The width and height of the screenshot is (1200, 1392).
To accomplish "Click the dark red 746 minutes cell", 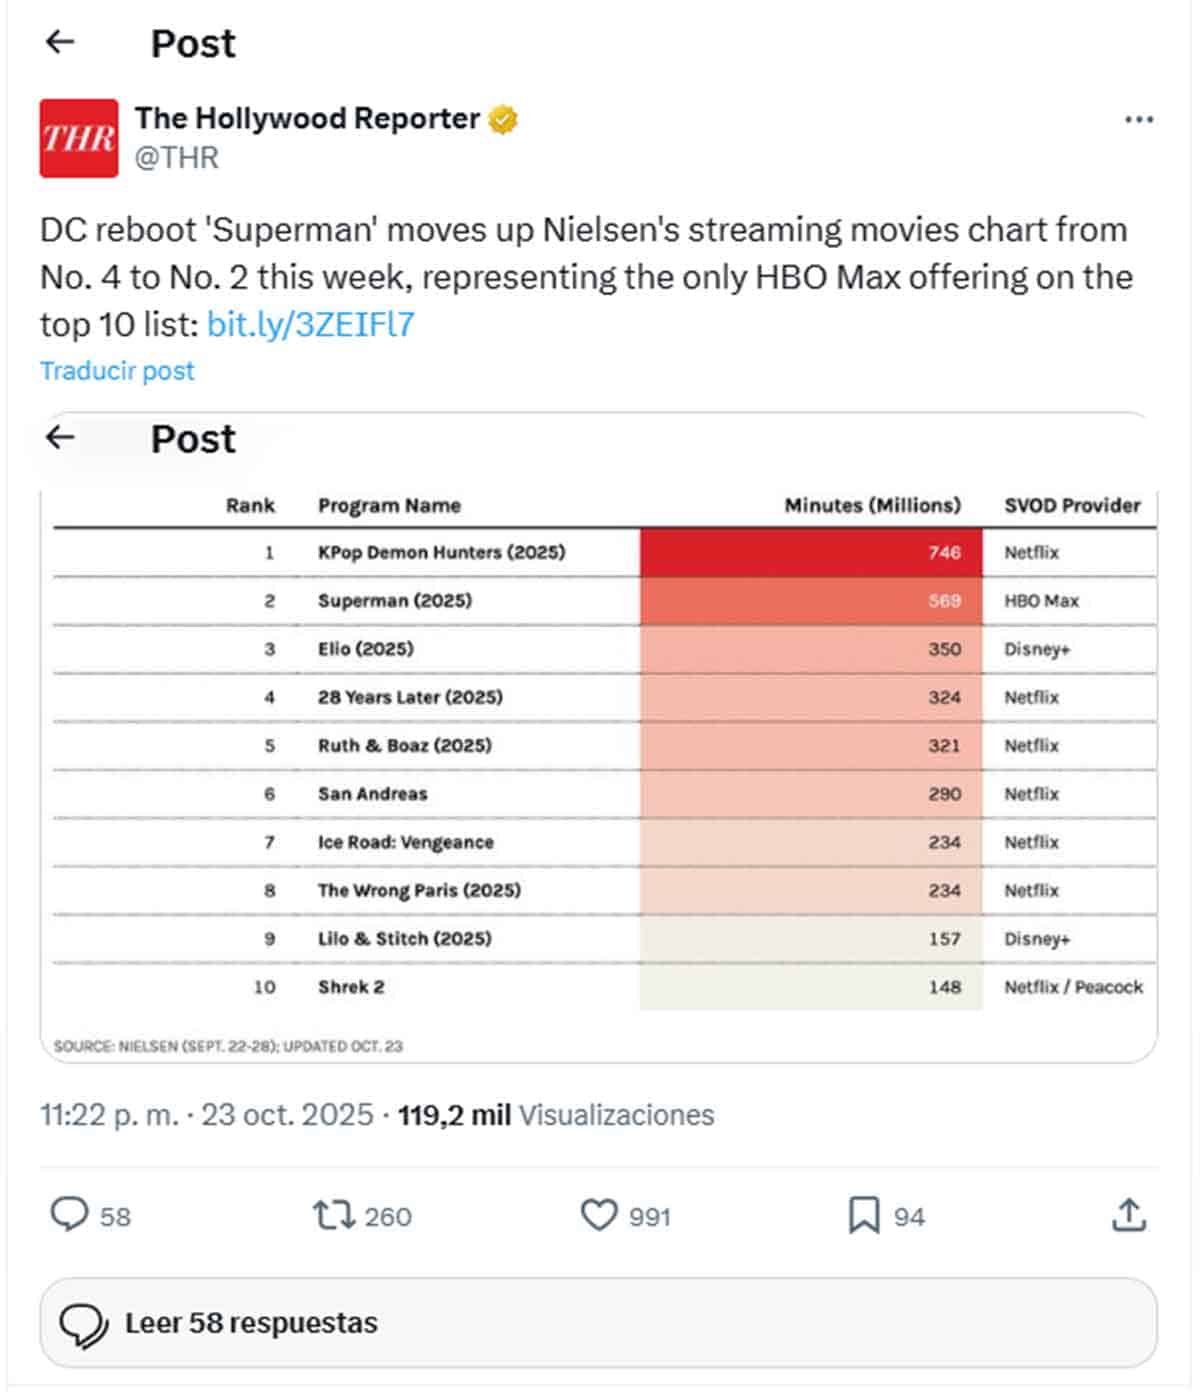I will pos(810,552).
